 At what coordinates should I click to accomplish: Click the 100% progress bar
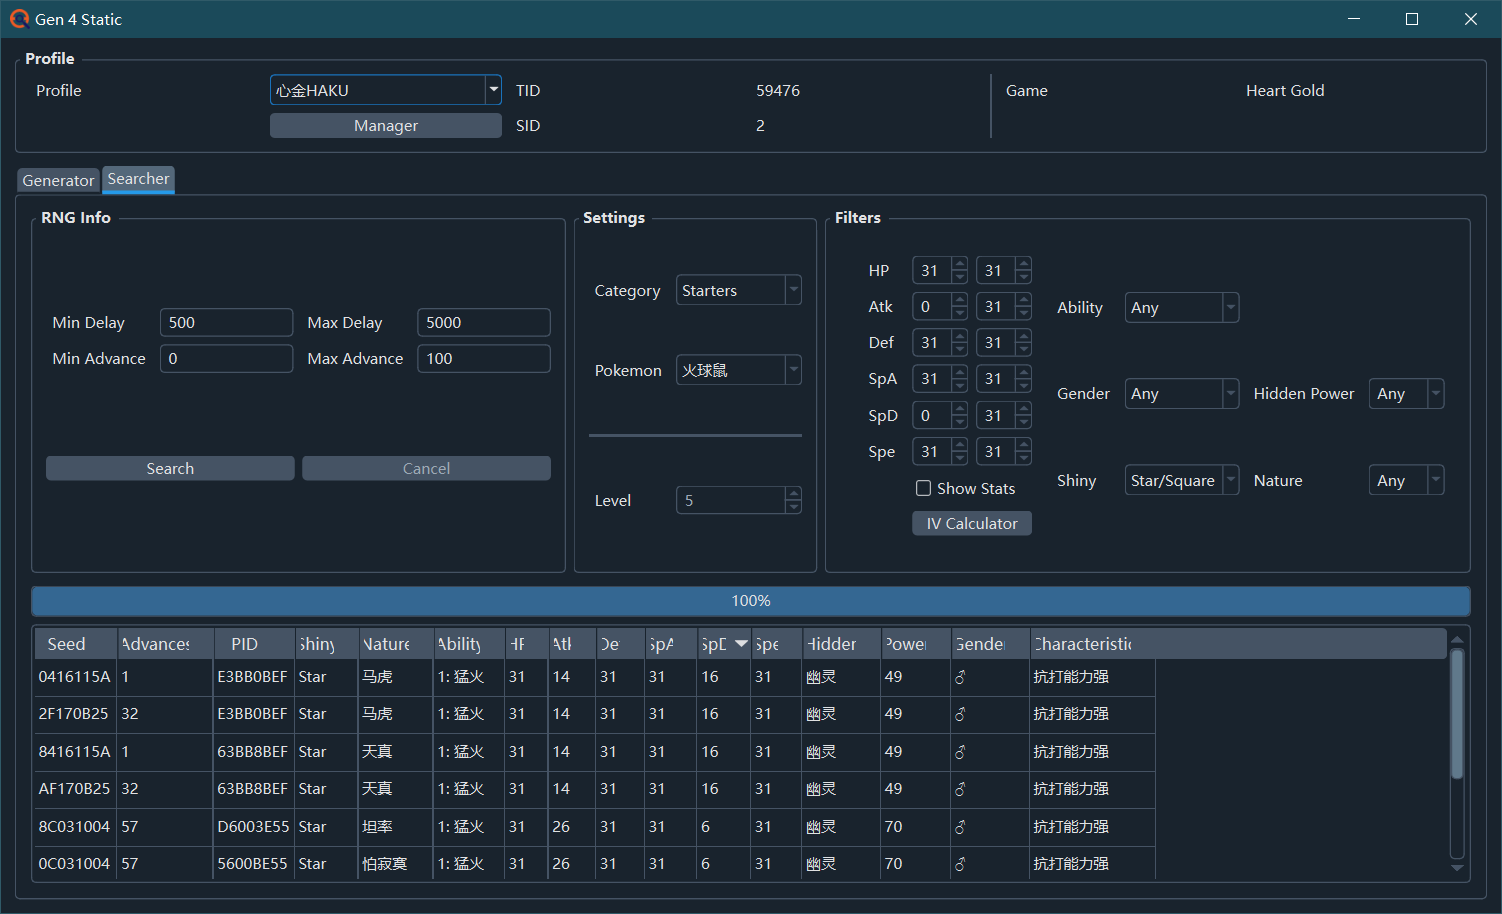pyautogui.click(x=750, y=600)
